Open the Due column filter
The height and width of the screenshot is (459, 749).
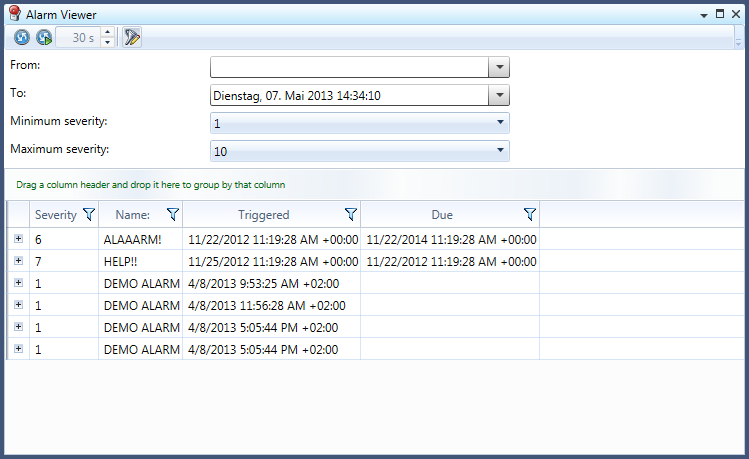click(529, 214)
